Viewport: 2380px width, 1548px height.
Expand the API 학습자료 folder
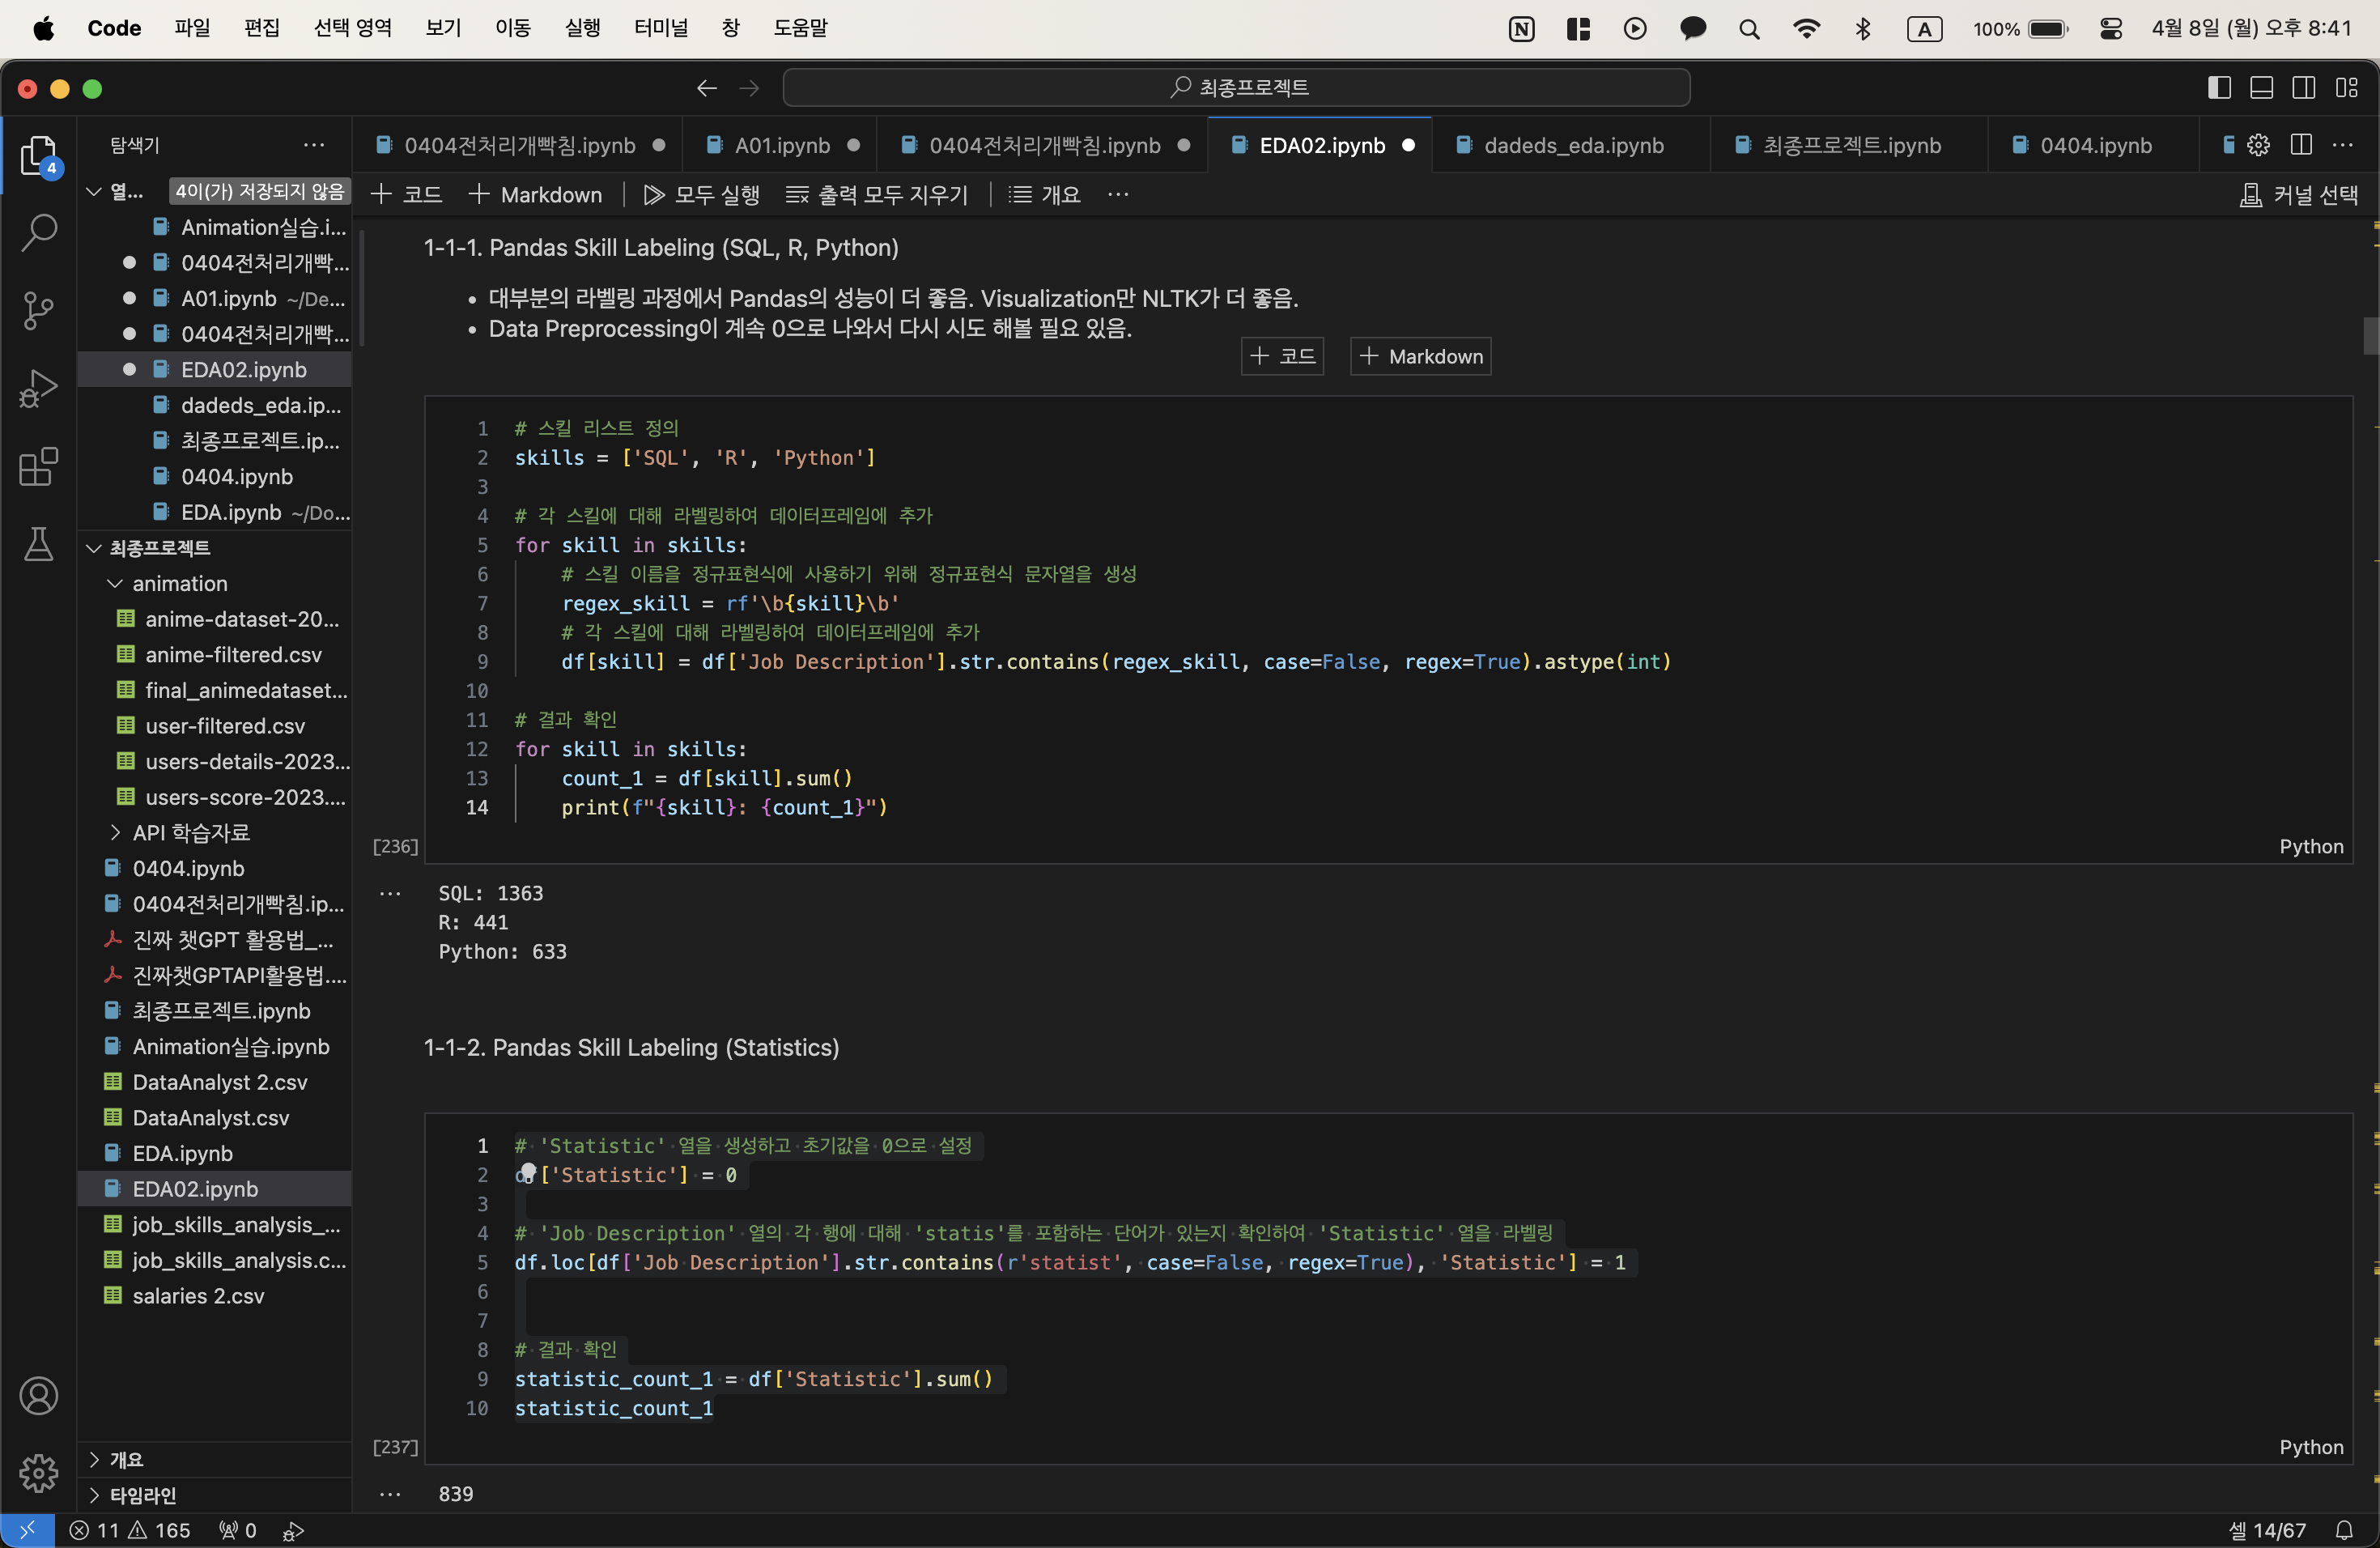(115, 832)
